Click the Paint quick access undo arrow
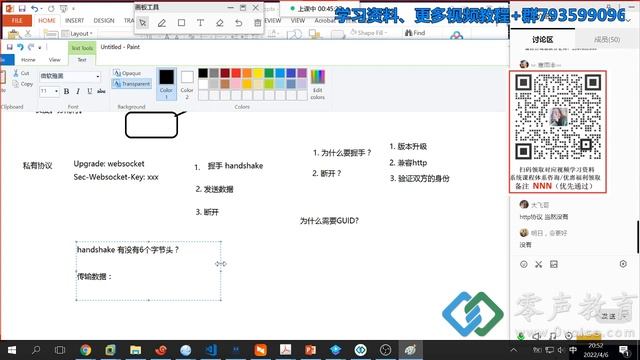 point(20,47)
